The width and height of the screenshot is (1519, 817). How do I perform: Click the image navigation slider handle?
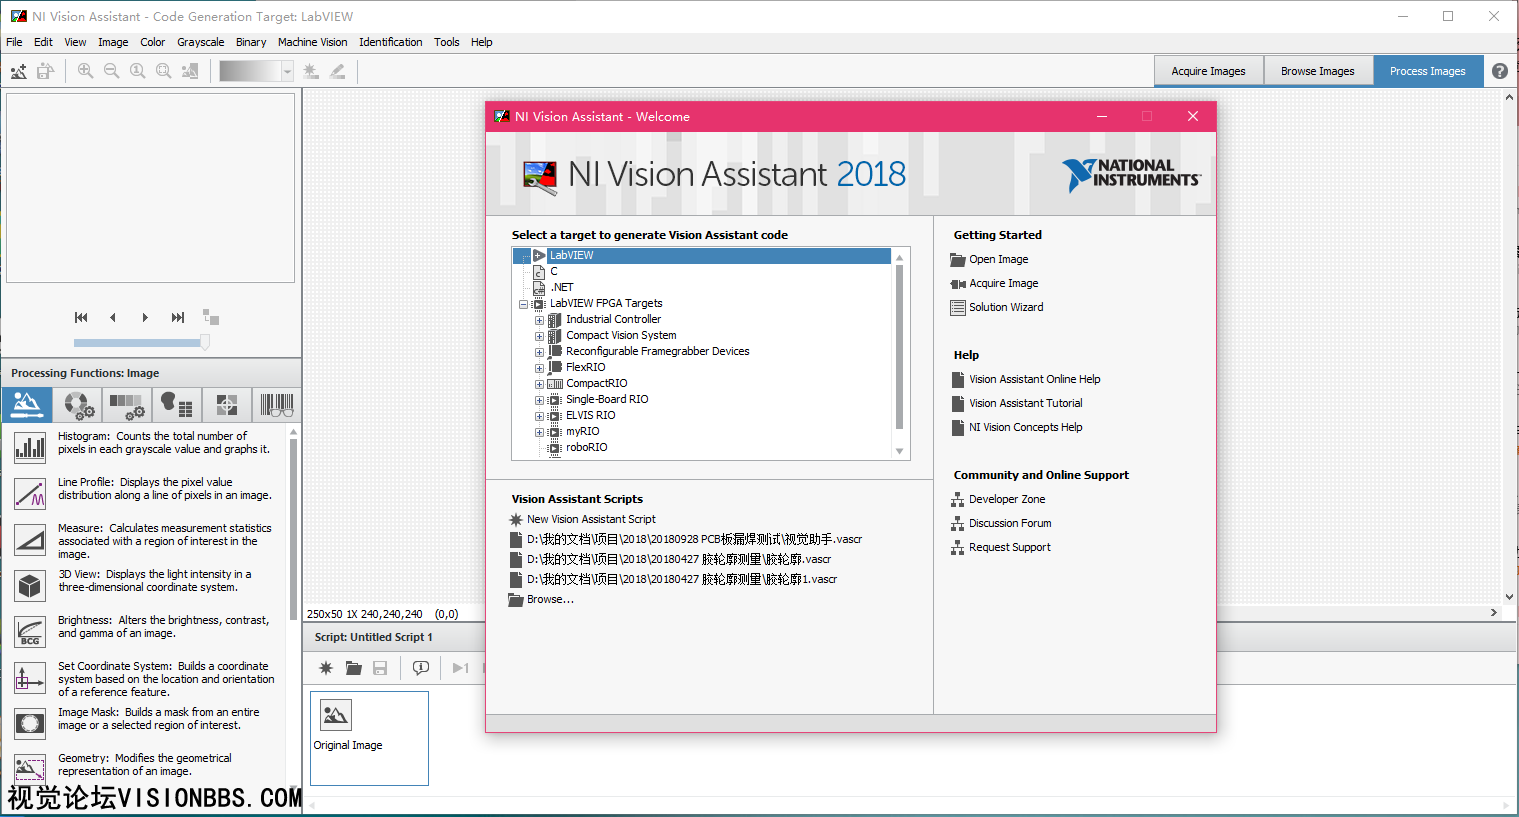[205, 342]
